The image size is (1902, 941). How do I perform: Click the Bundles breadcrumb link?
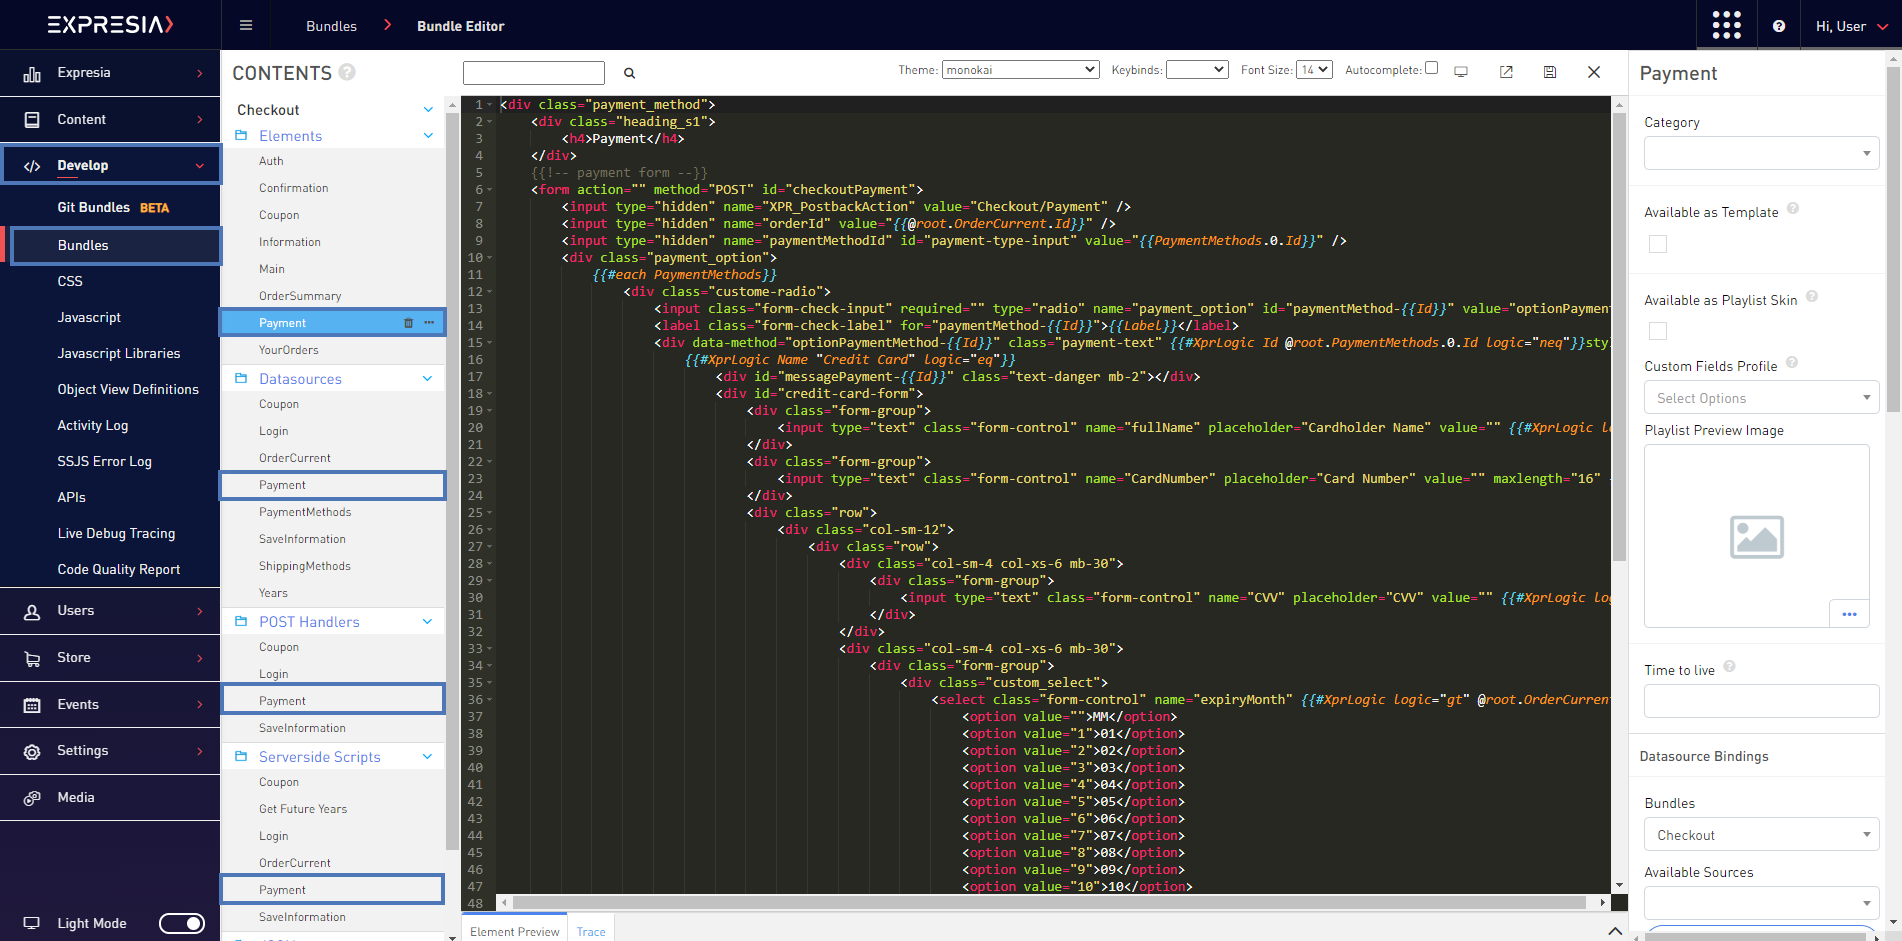coord(331,26)
